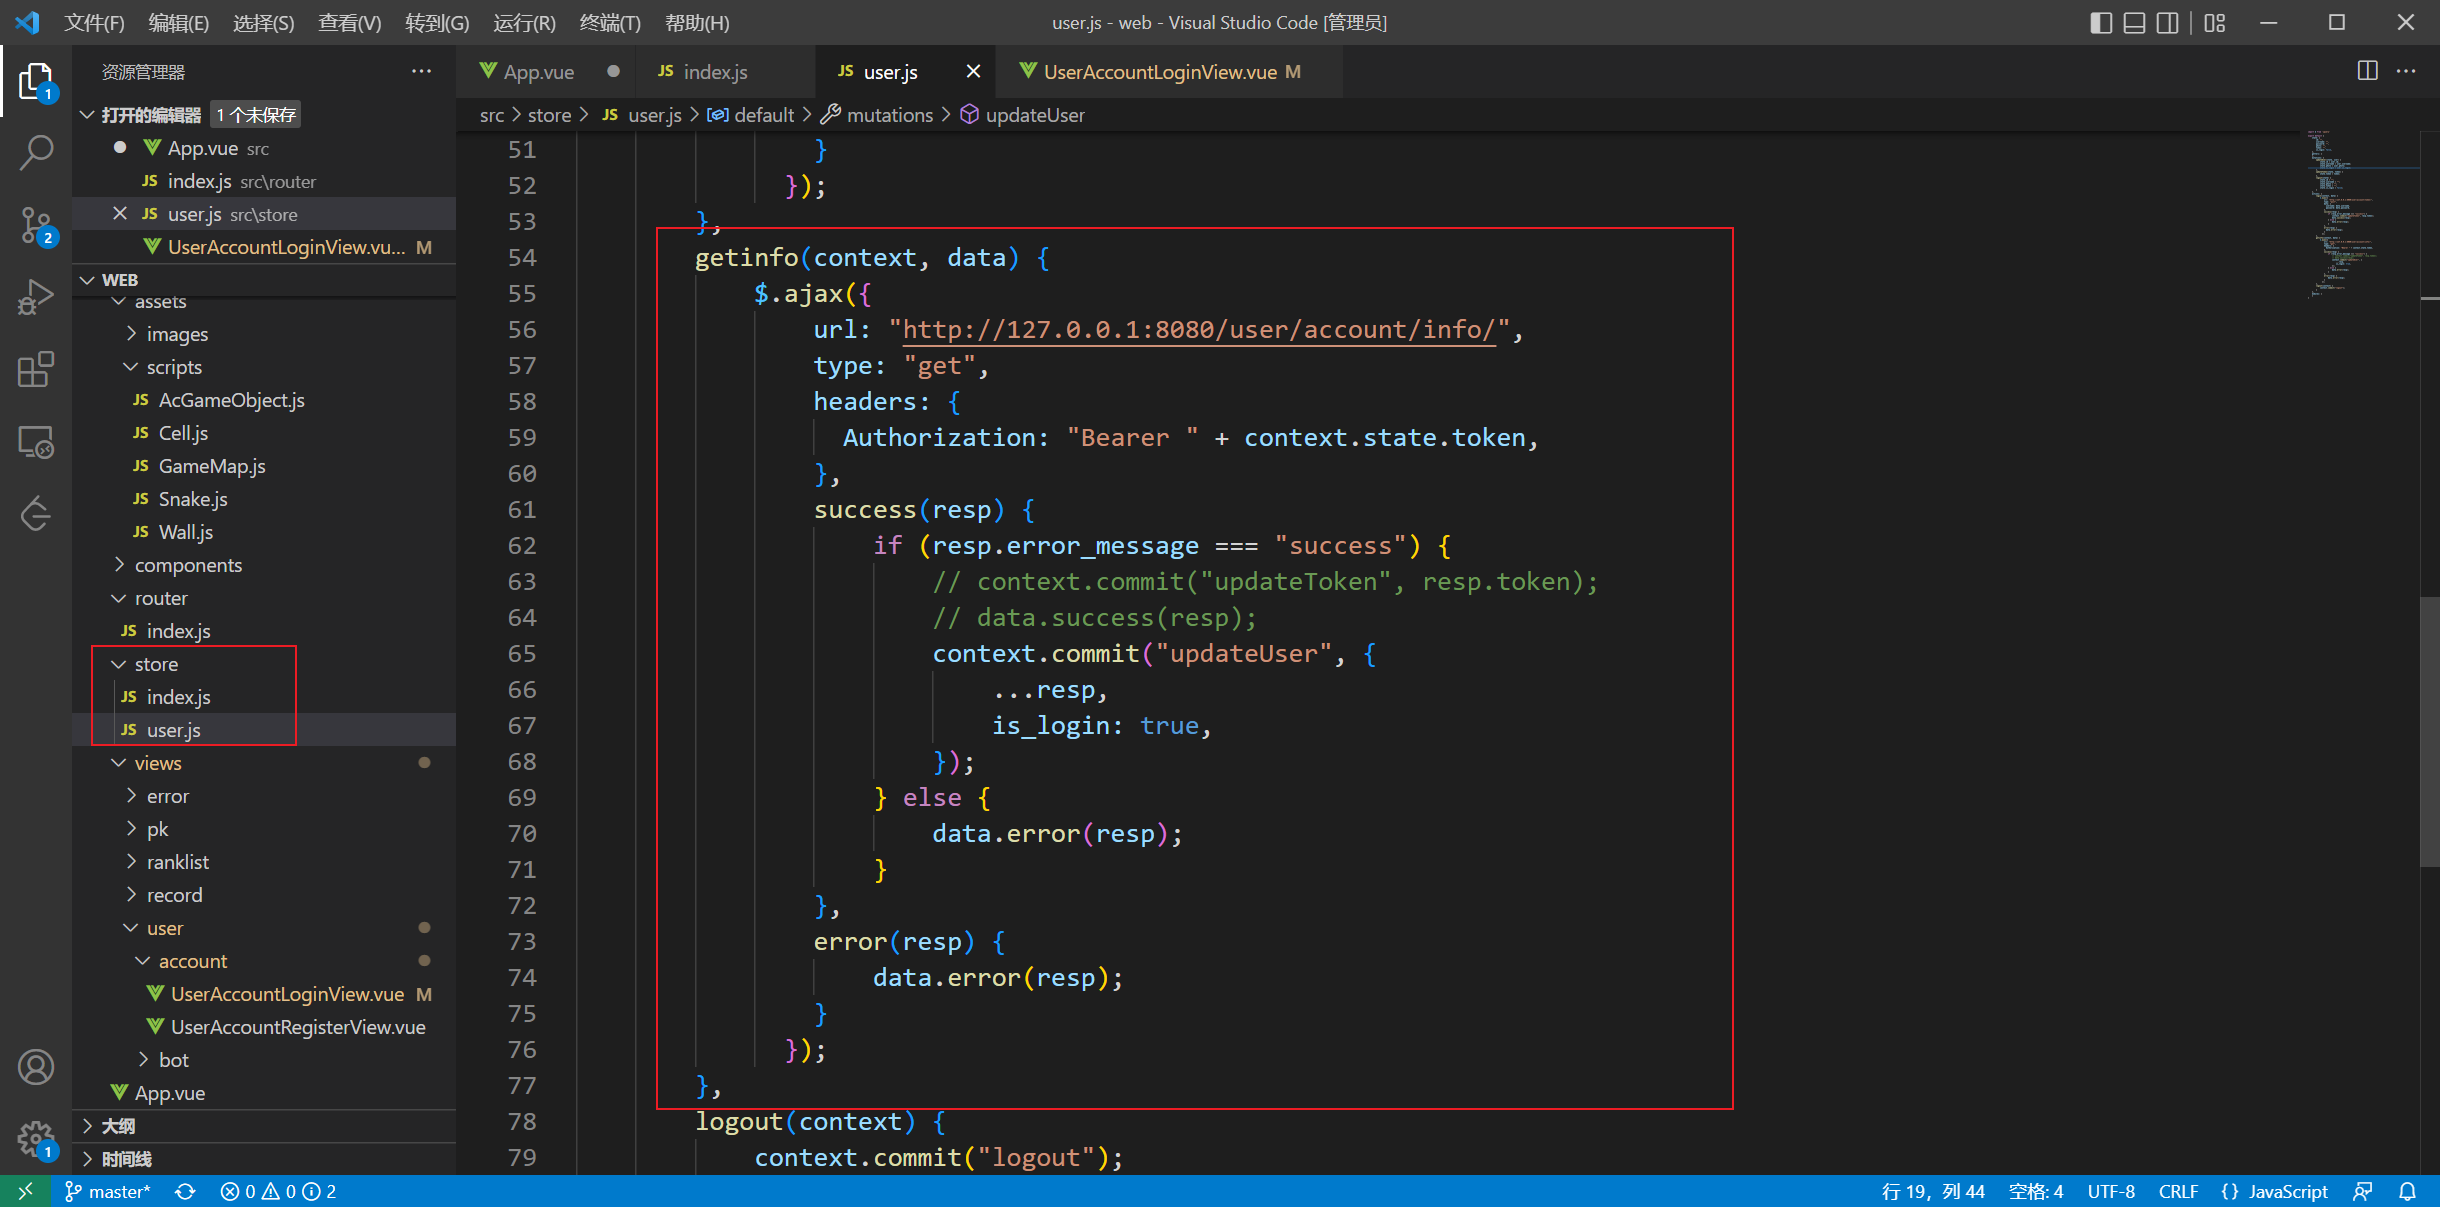This screenshot has width=2440, height=1207.
Task: Expand the 大纲 outline section
Action: pos(118,1126)
